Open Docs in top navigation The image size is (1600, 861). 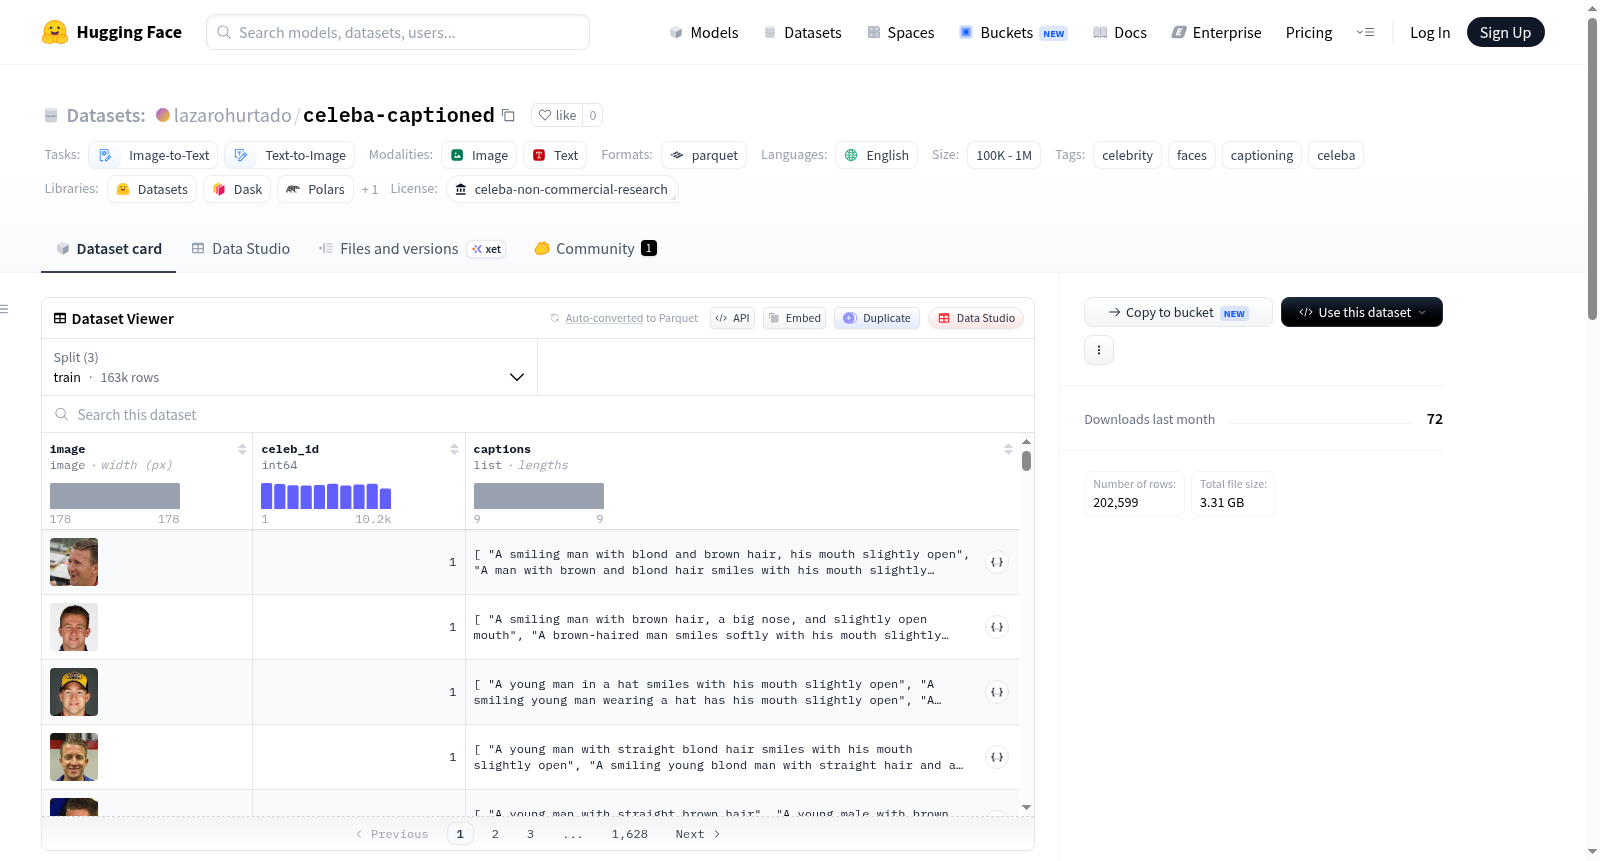tap(1119, 32)
